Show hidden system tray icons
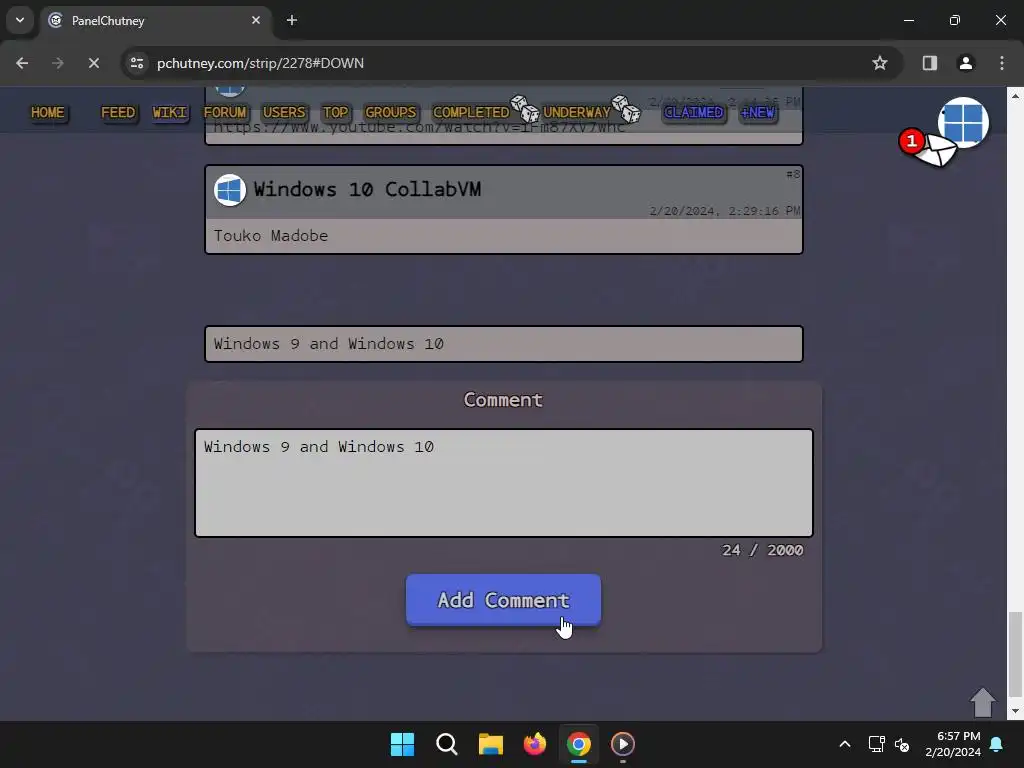Screen dimensions: 1024x768 click(x=844, y=744)
